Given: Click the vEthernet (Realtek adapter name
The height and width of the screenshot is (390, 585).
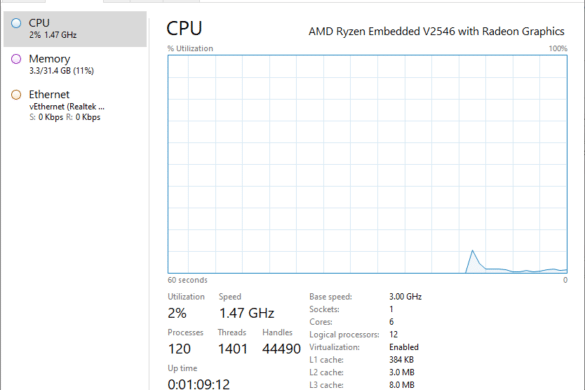Looking at the screenshot, I should tap(67, 107).
